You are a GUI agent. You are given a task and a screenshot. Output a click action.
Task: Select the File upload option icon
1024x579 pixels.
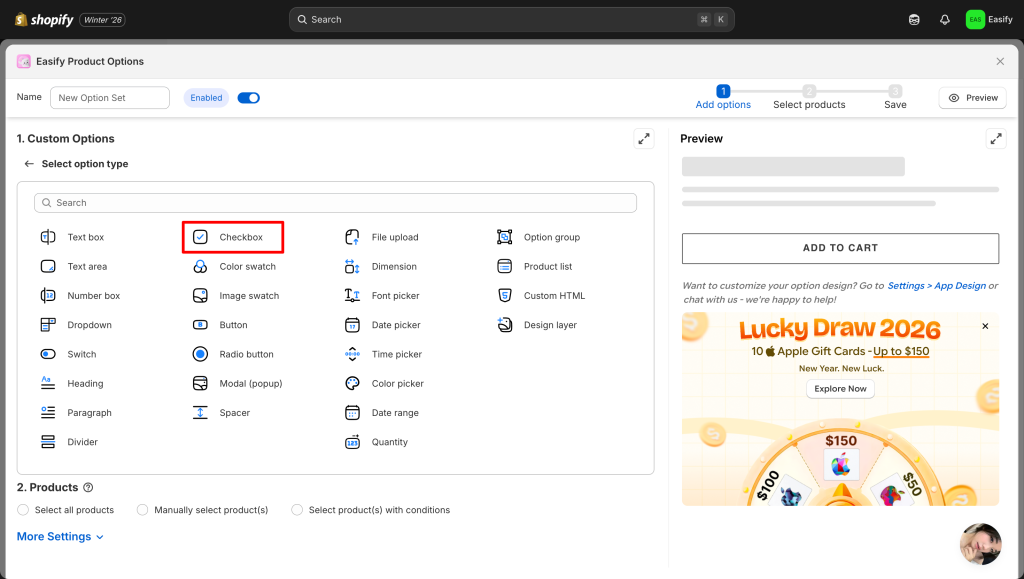(352, 237)
